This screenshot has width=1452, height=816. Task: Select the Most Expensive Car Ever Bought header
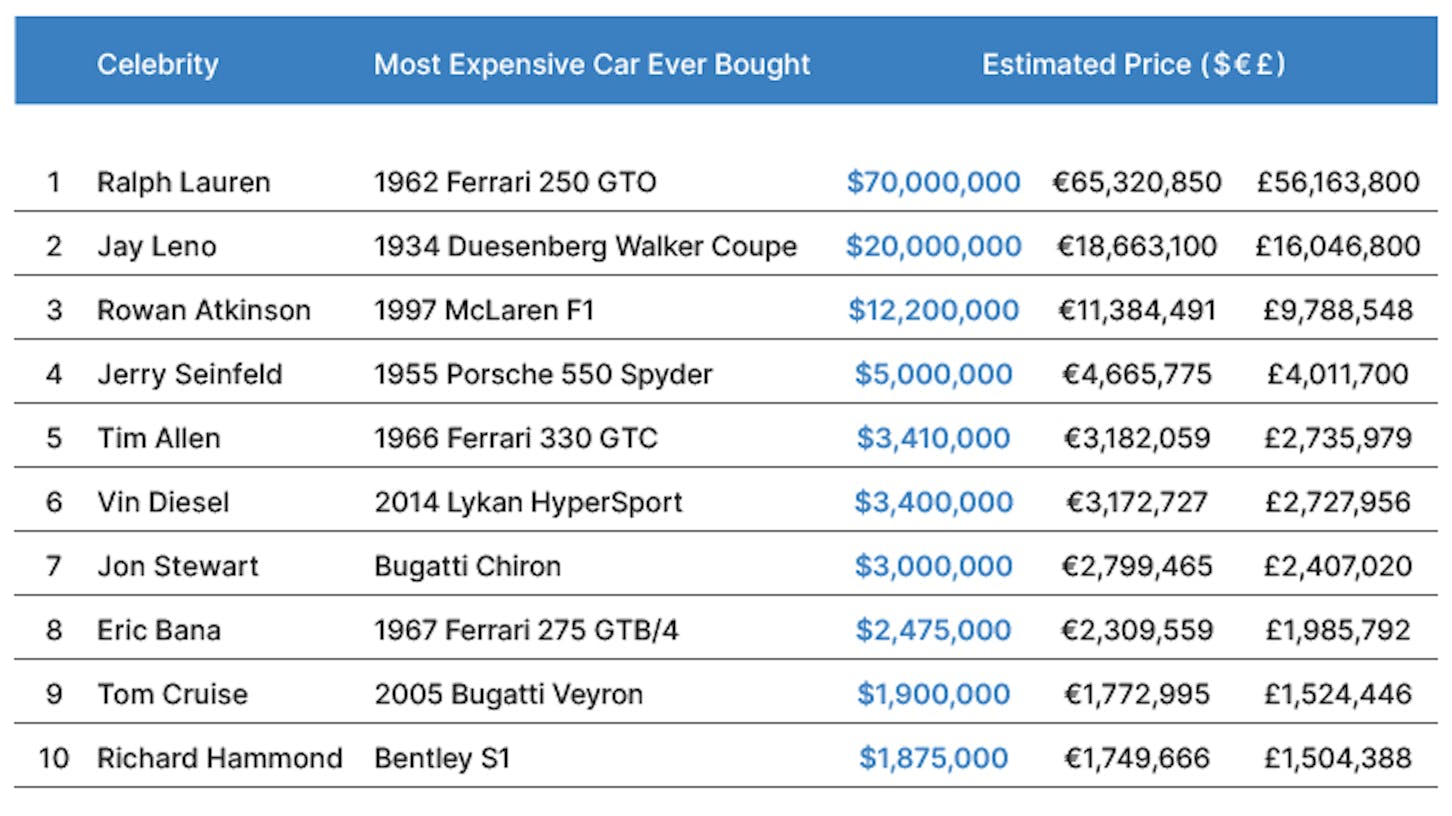tap(592, 65)
